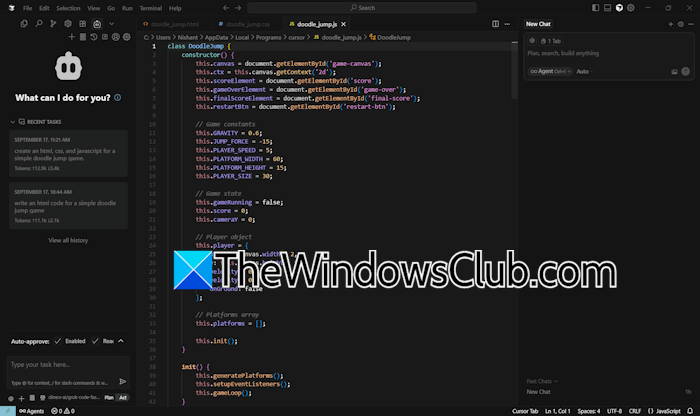
Task: Submit chat message with round arrow button
Action: 686,71
